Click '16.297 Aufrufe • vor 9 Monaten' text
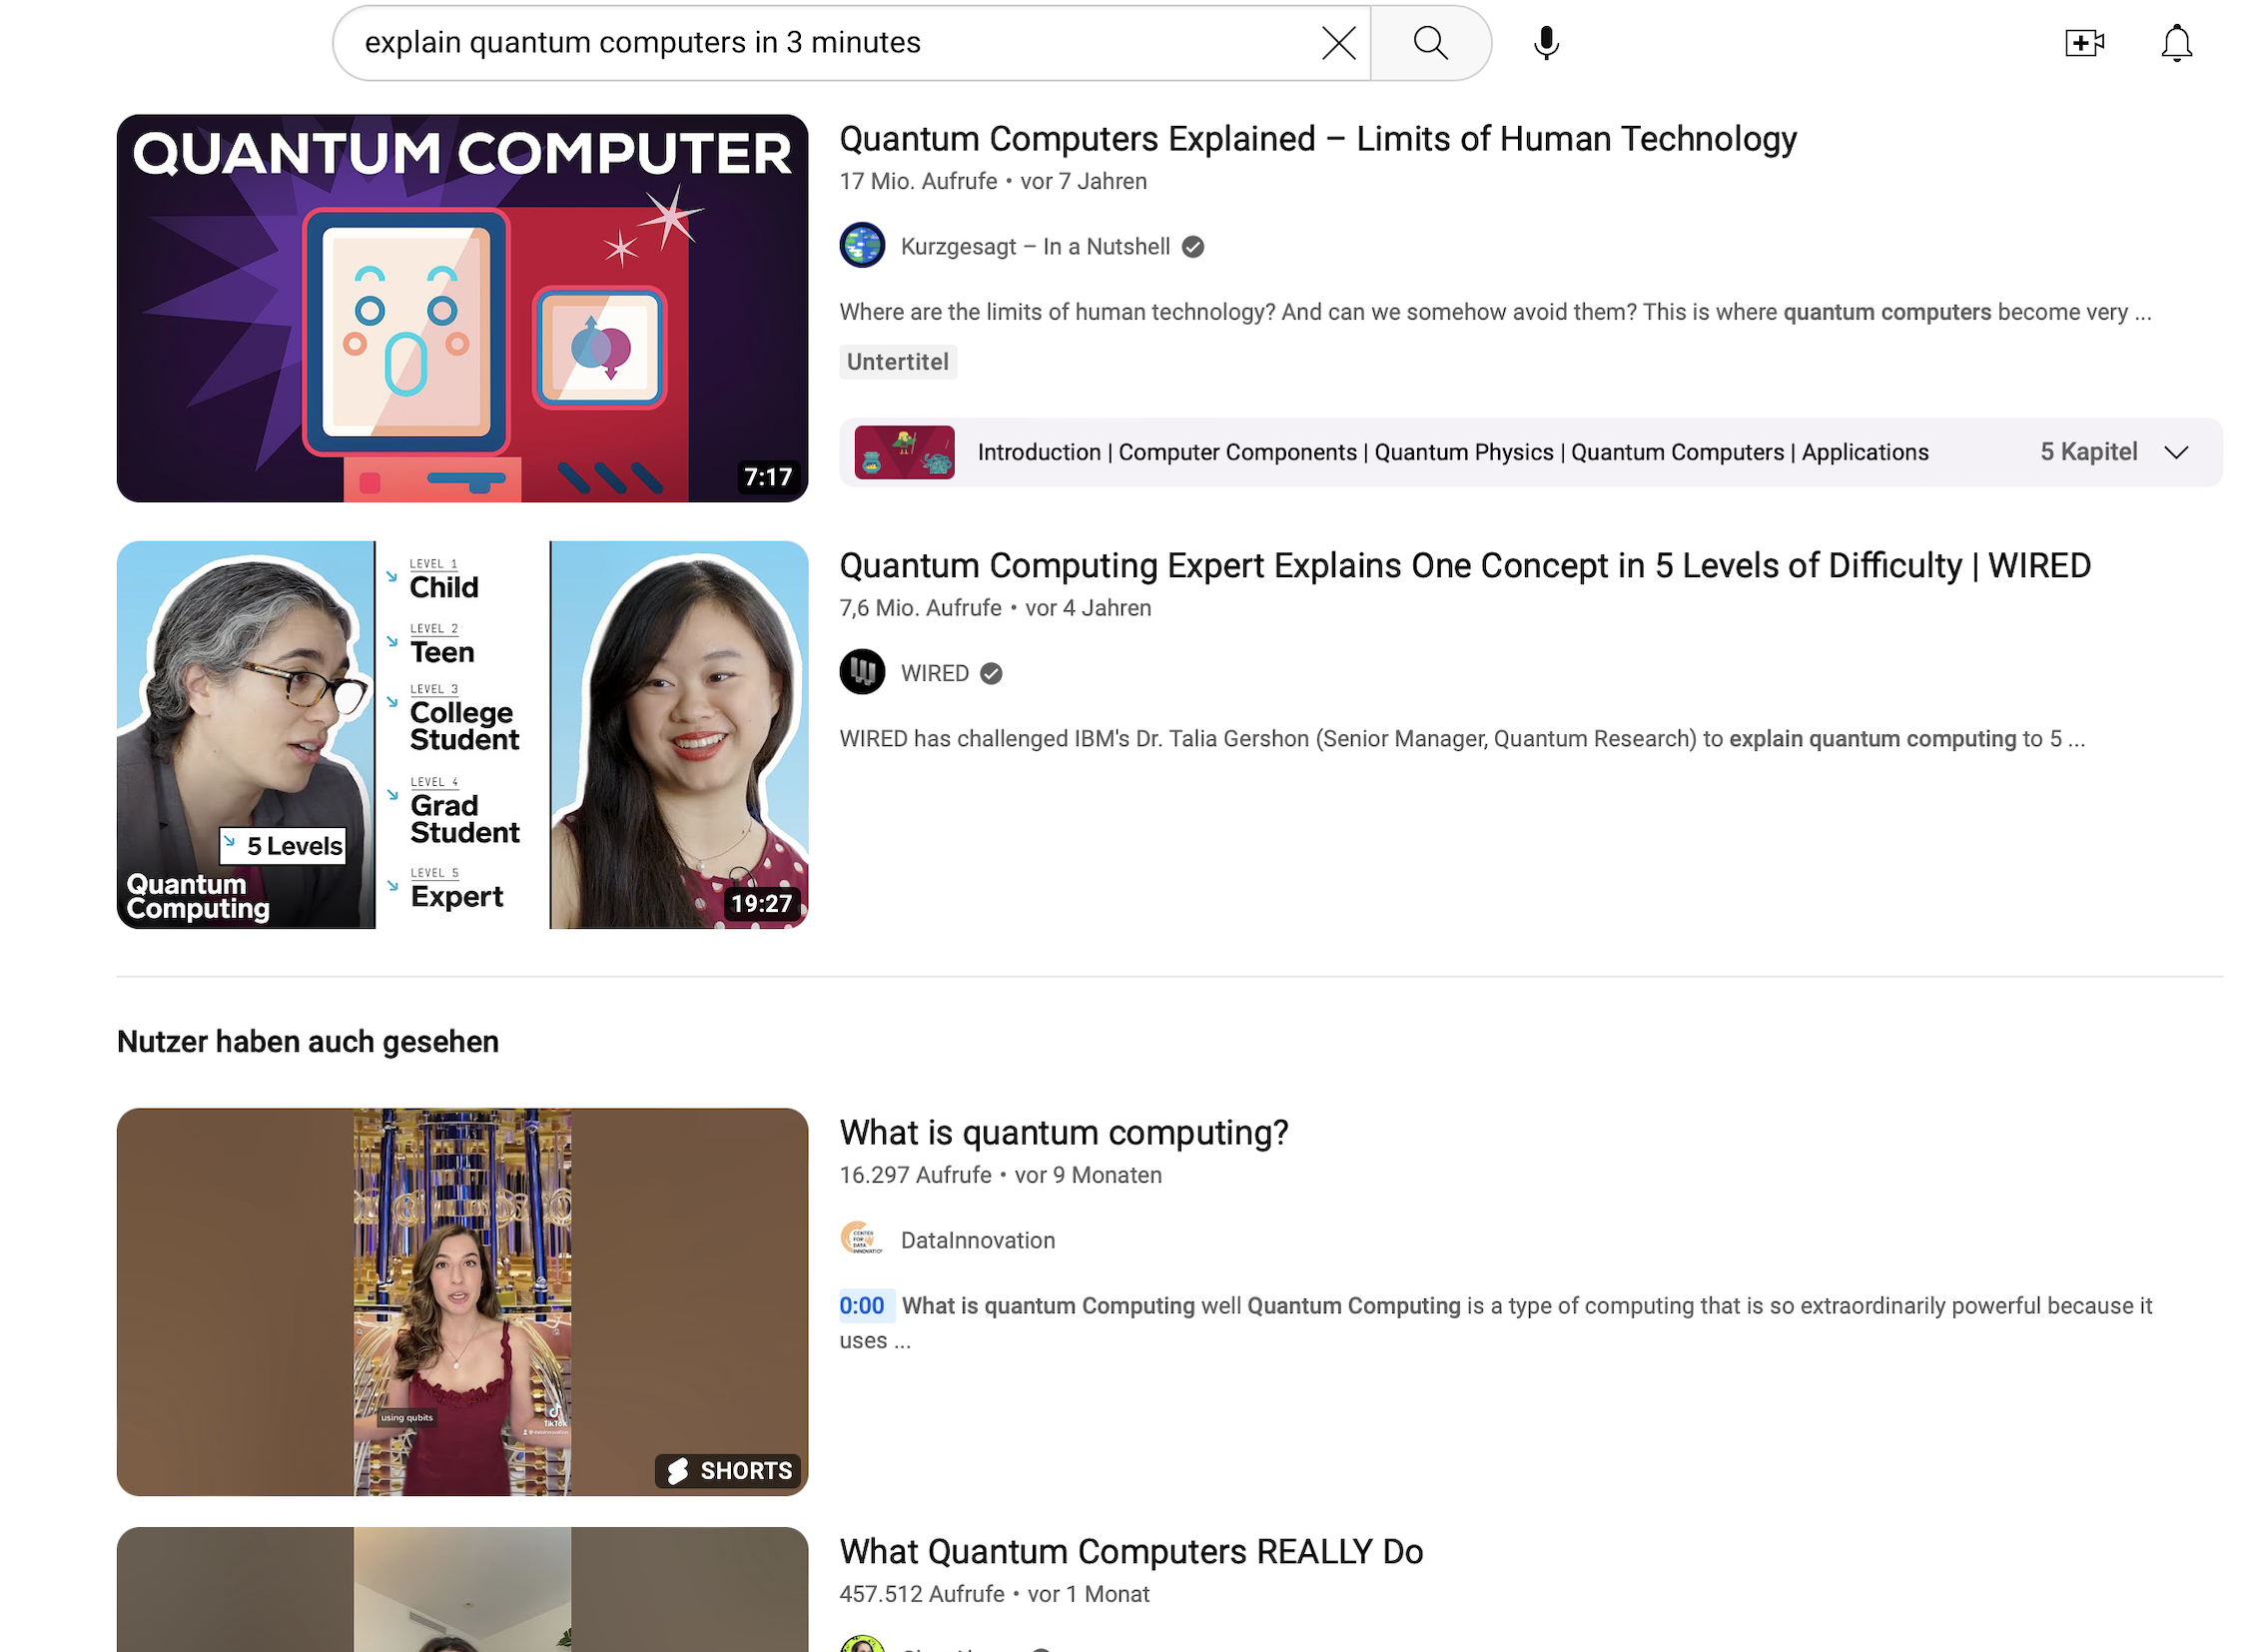Screen dimensions: 2245x1652 [x=1000, y=1175]
